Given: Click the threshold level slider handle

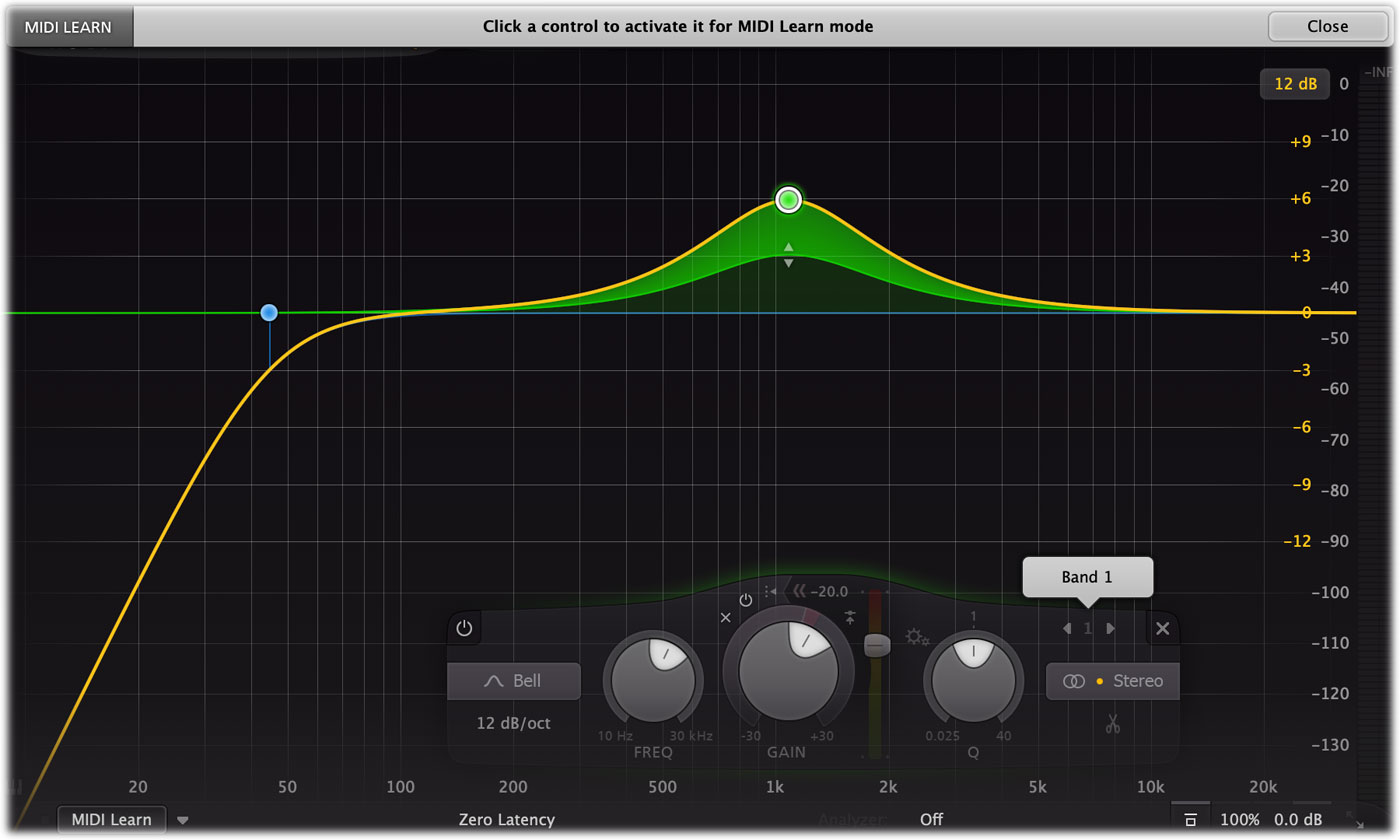Looking at the screenshot, I should coord(877,646).
